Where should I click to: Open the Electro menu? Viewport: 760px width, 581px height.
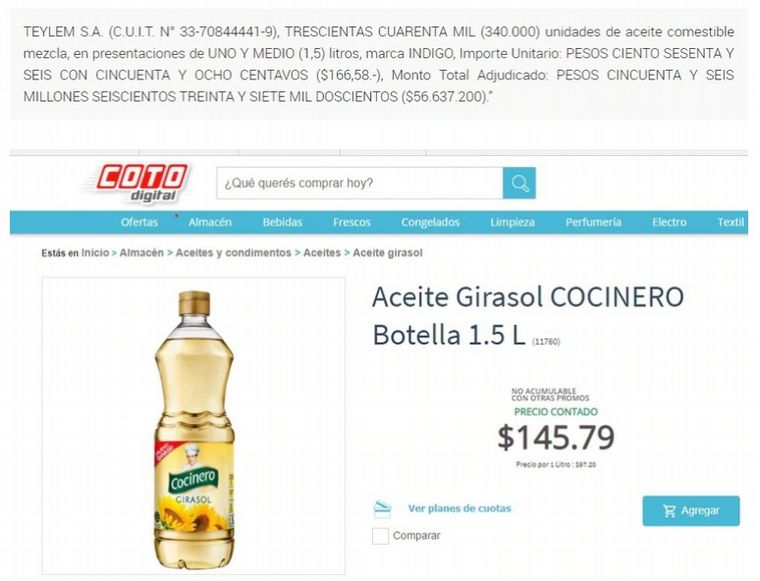[x=669, y=222]
